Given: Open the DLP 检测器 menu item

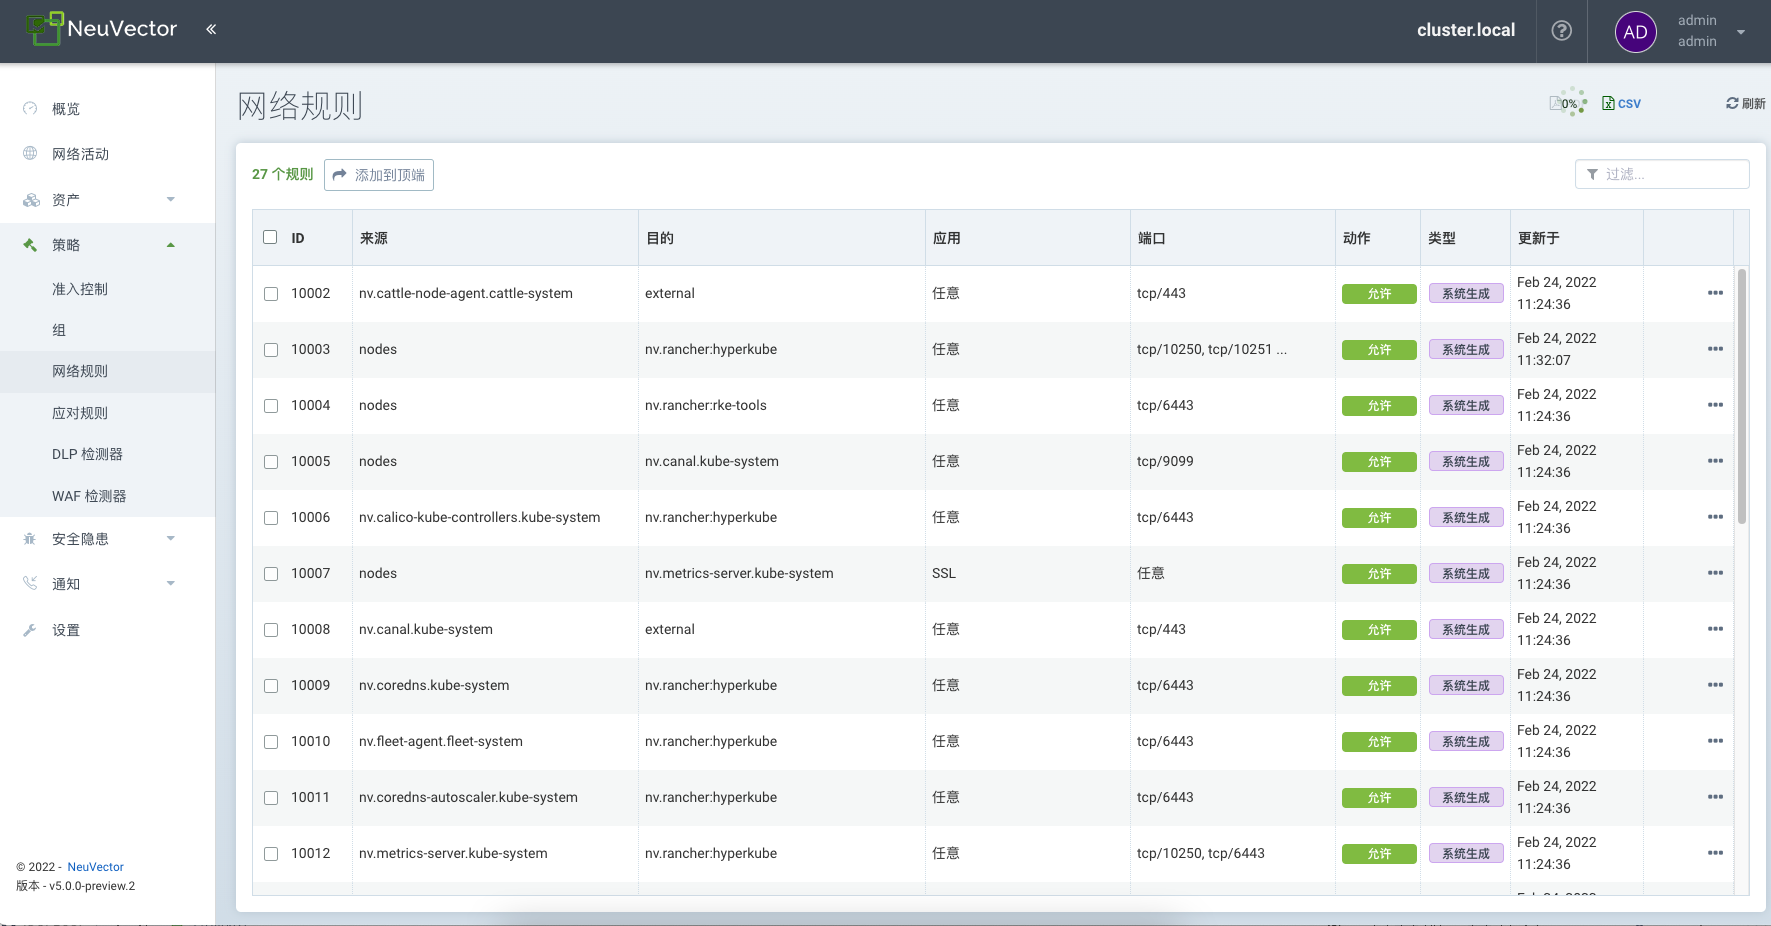Looking at the screenshot, I should [87, 454].
